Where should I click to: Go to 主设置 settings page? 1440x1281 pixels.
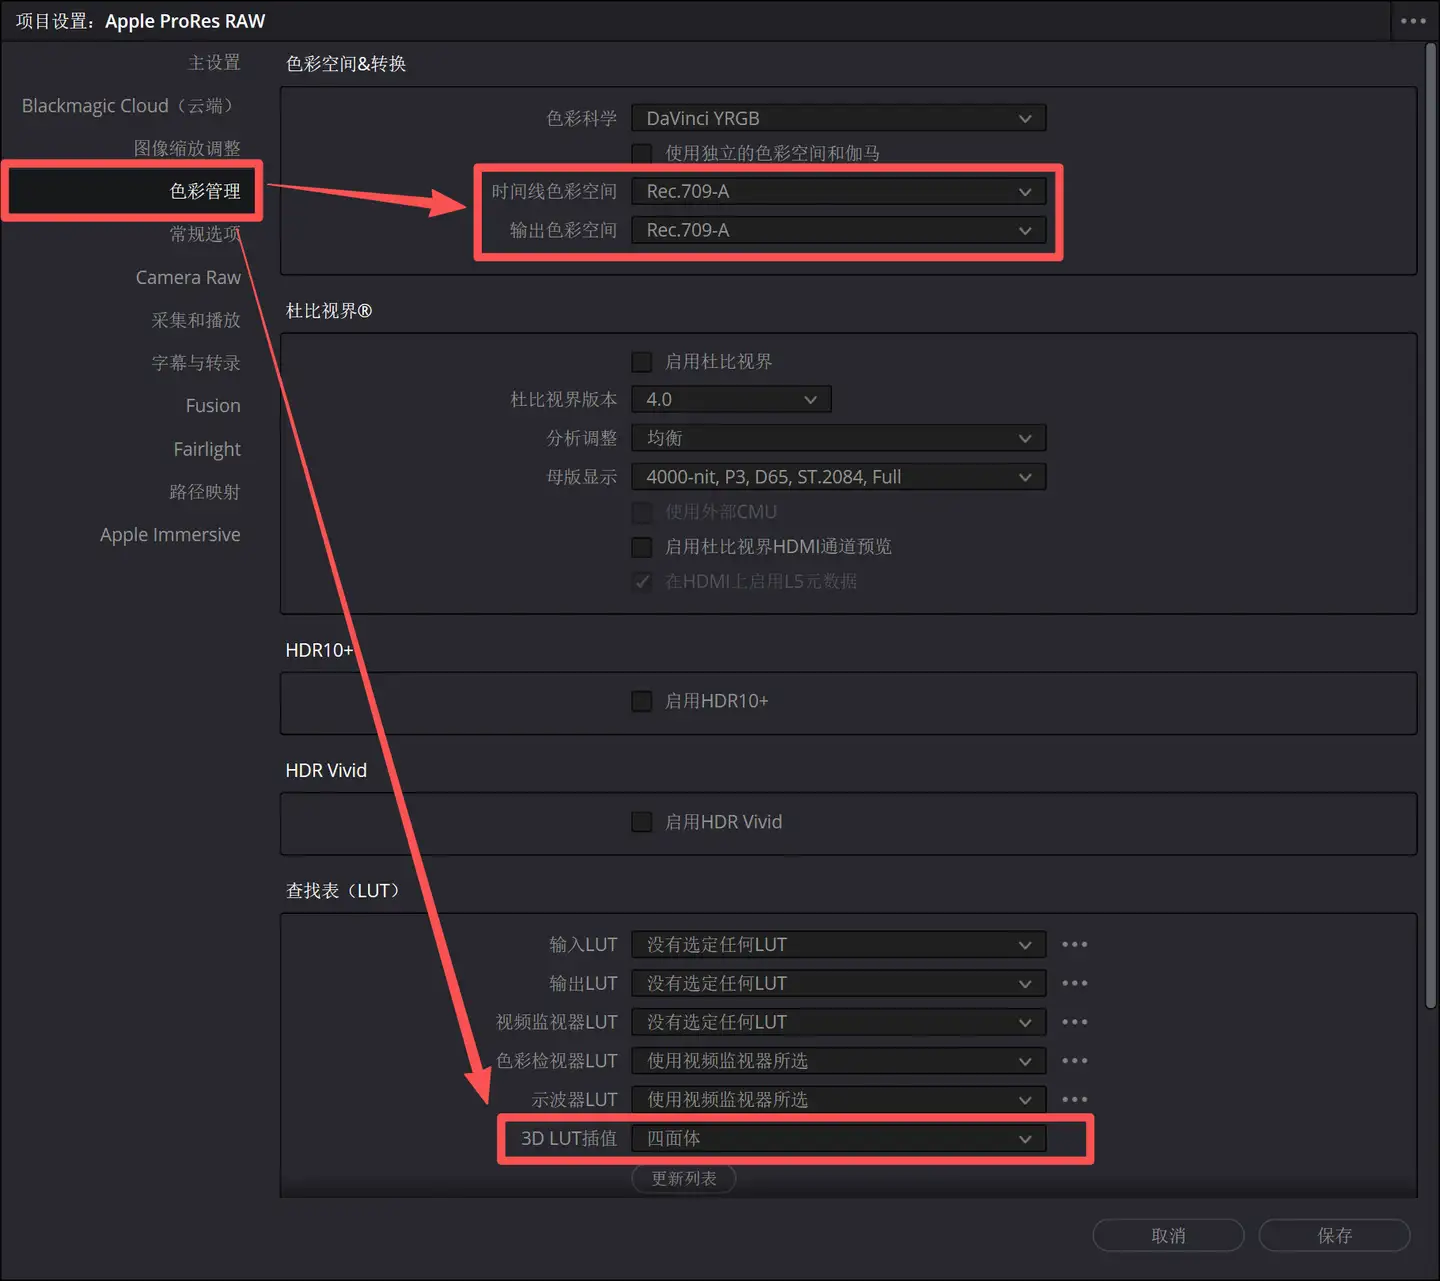pos(214,63)
